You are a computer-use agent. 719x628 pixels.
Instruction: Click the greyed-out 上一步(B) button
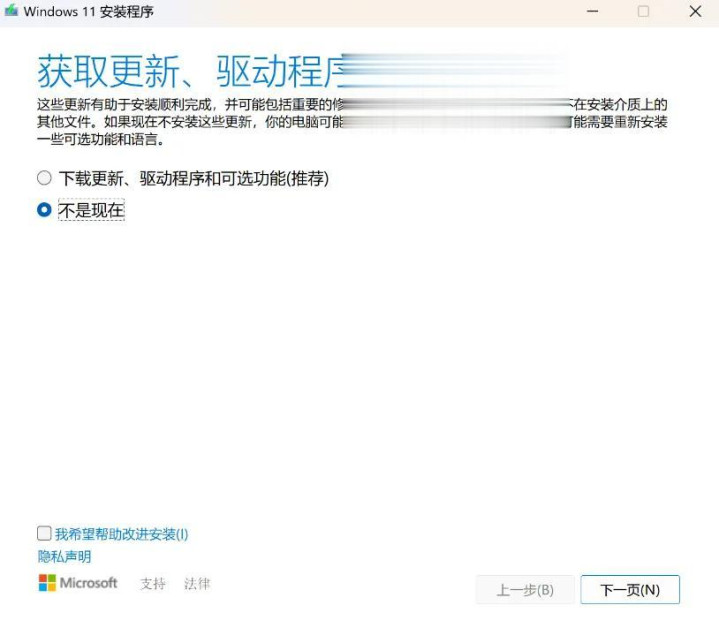tap(525, 589)
